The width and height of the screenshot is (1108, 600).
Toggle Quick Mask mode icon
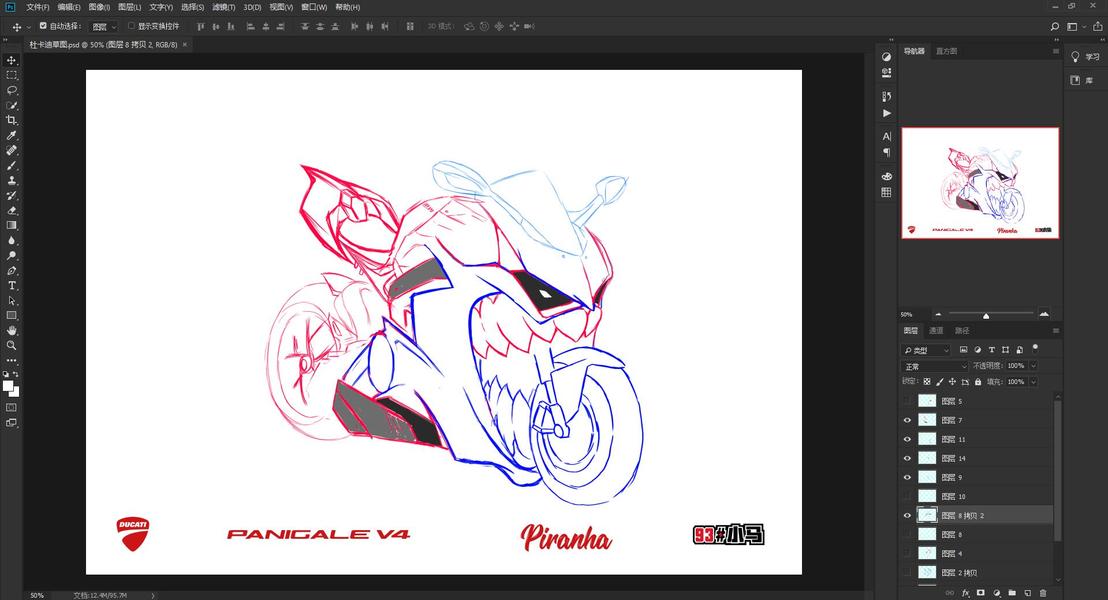point(11,408)
